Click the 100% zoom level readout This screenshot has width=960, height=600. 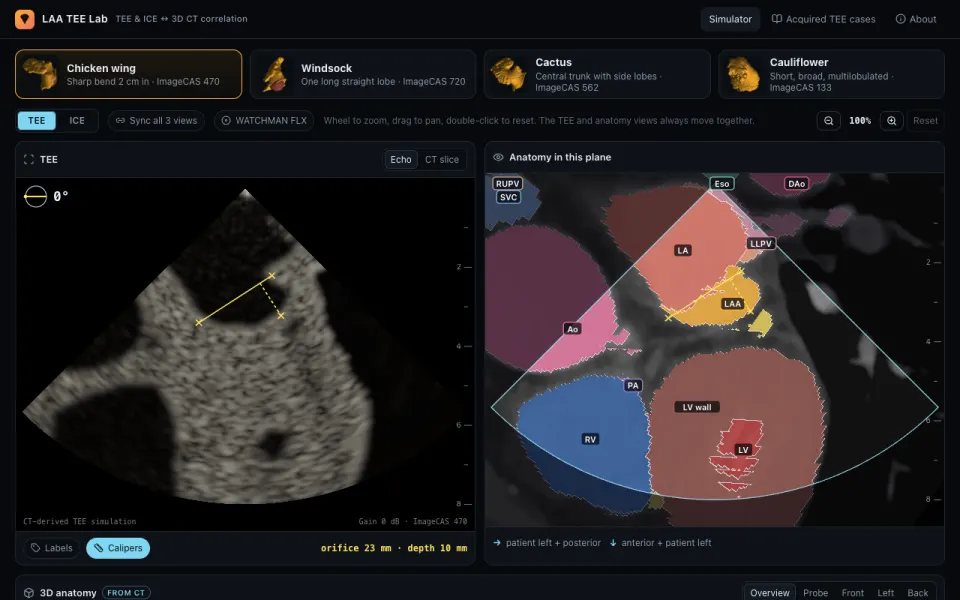coord(860,121)
